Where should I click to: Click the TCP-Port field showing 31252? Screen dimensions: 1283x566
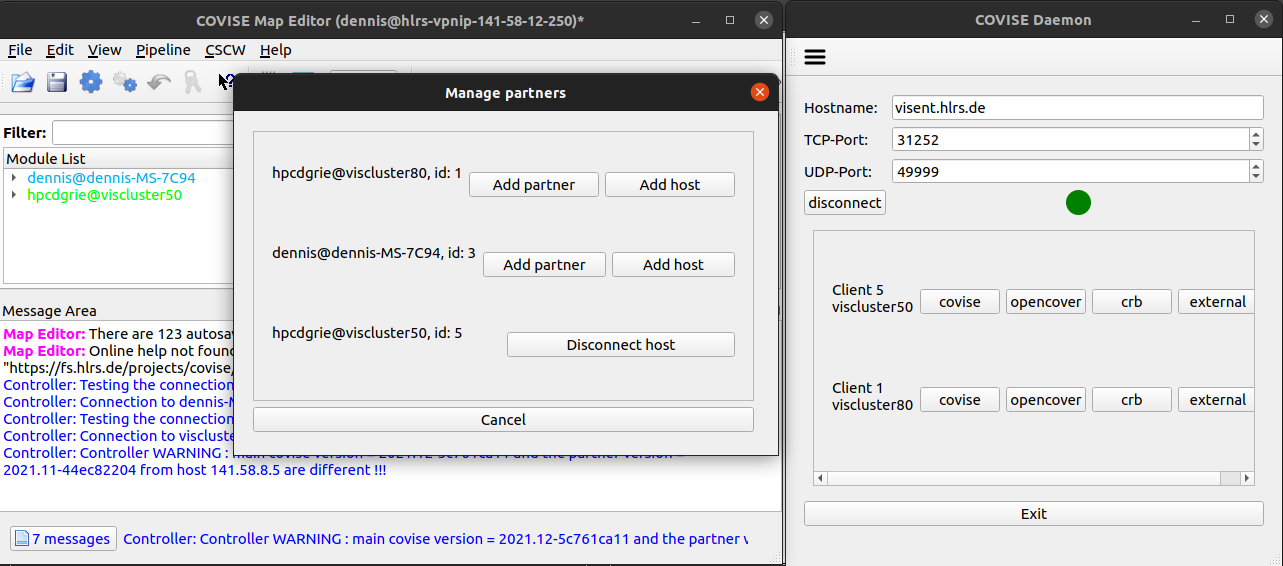point(1071,139)
